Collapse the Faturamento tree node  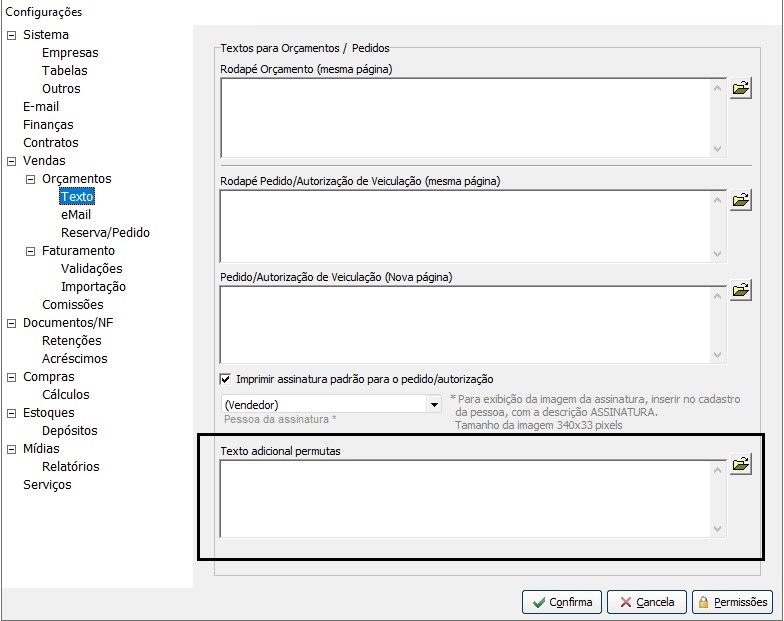(x=31, y=251)
